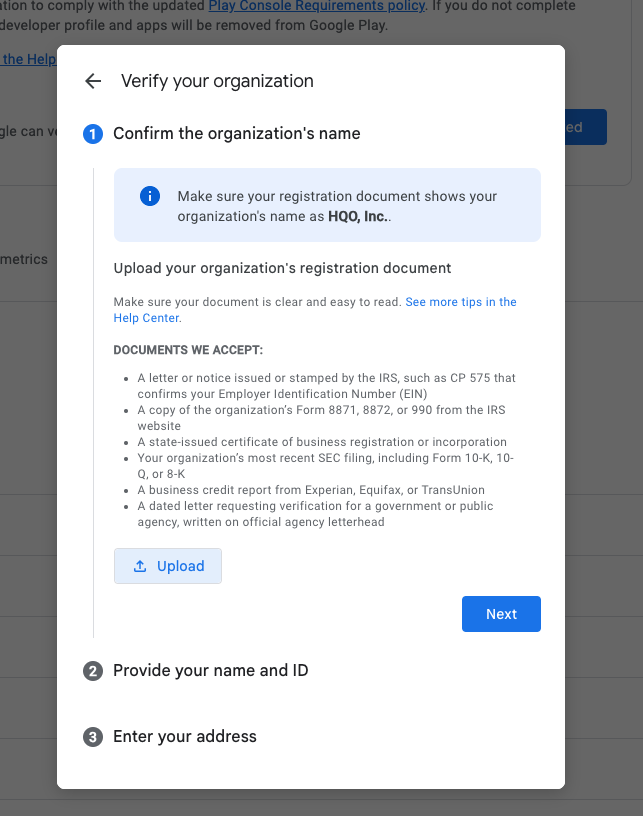
Task: Expand the "Enter your address" step
Action: (x=185, y=737)
